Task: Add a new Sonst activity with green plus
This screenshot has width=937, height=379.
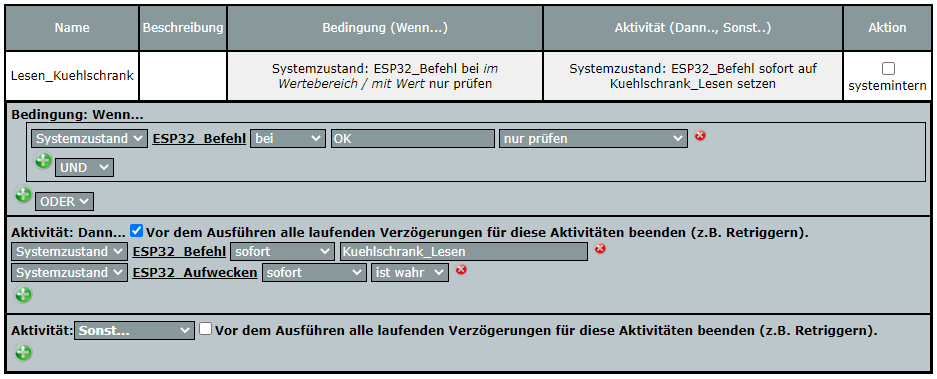Action: [23, 352]
